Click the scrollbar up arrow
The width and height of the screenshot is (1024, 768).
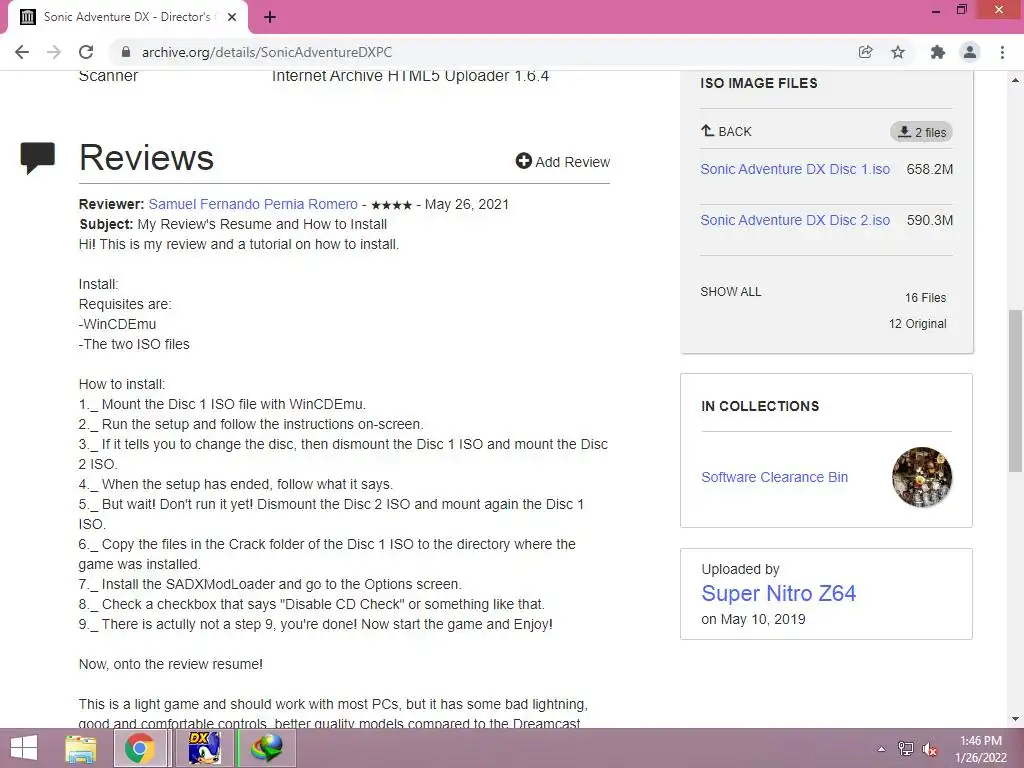[1015, 80]
